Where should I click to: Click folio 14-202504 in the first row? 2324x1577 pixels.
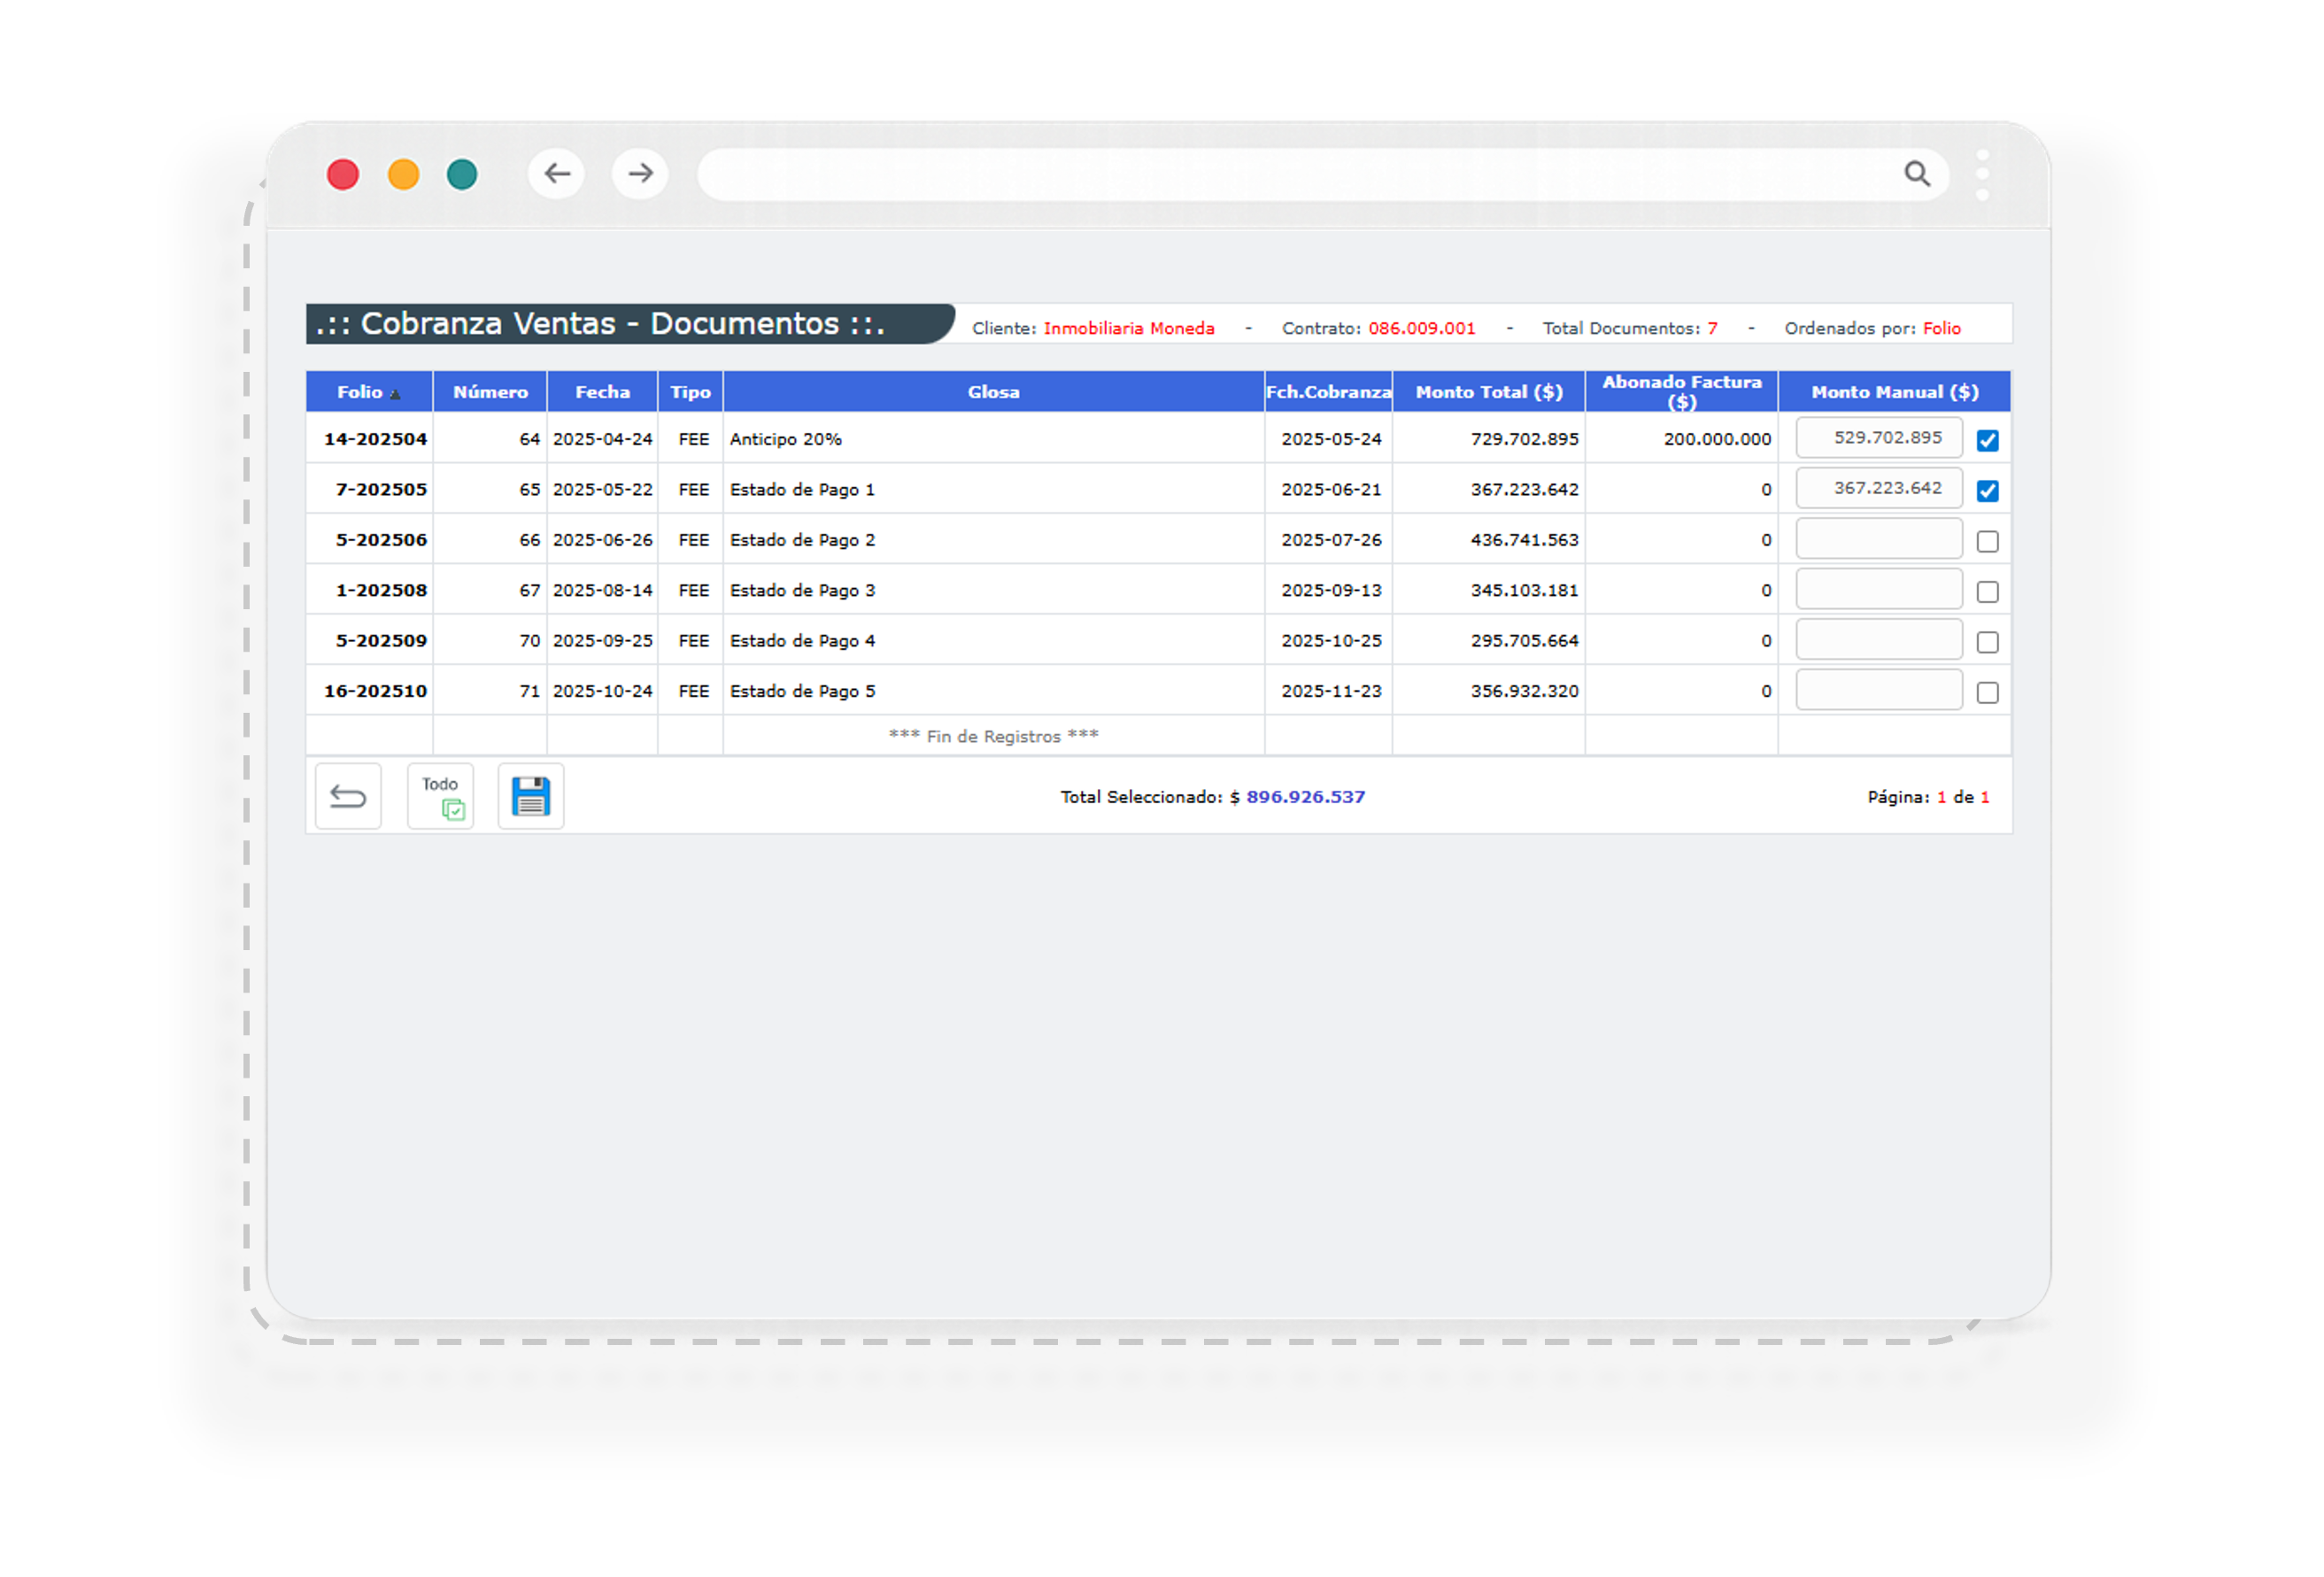pos(375,439)
